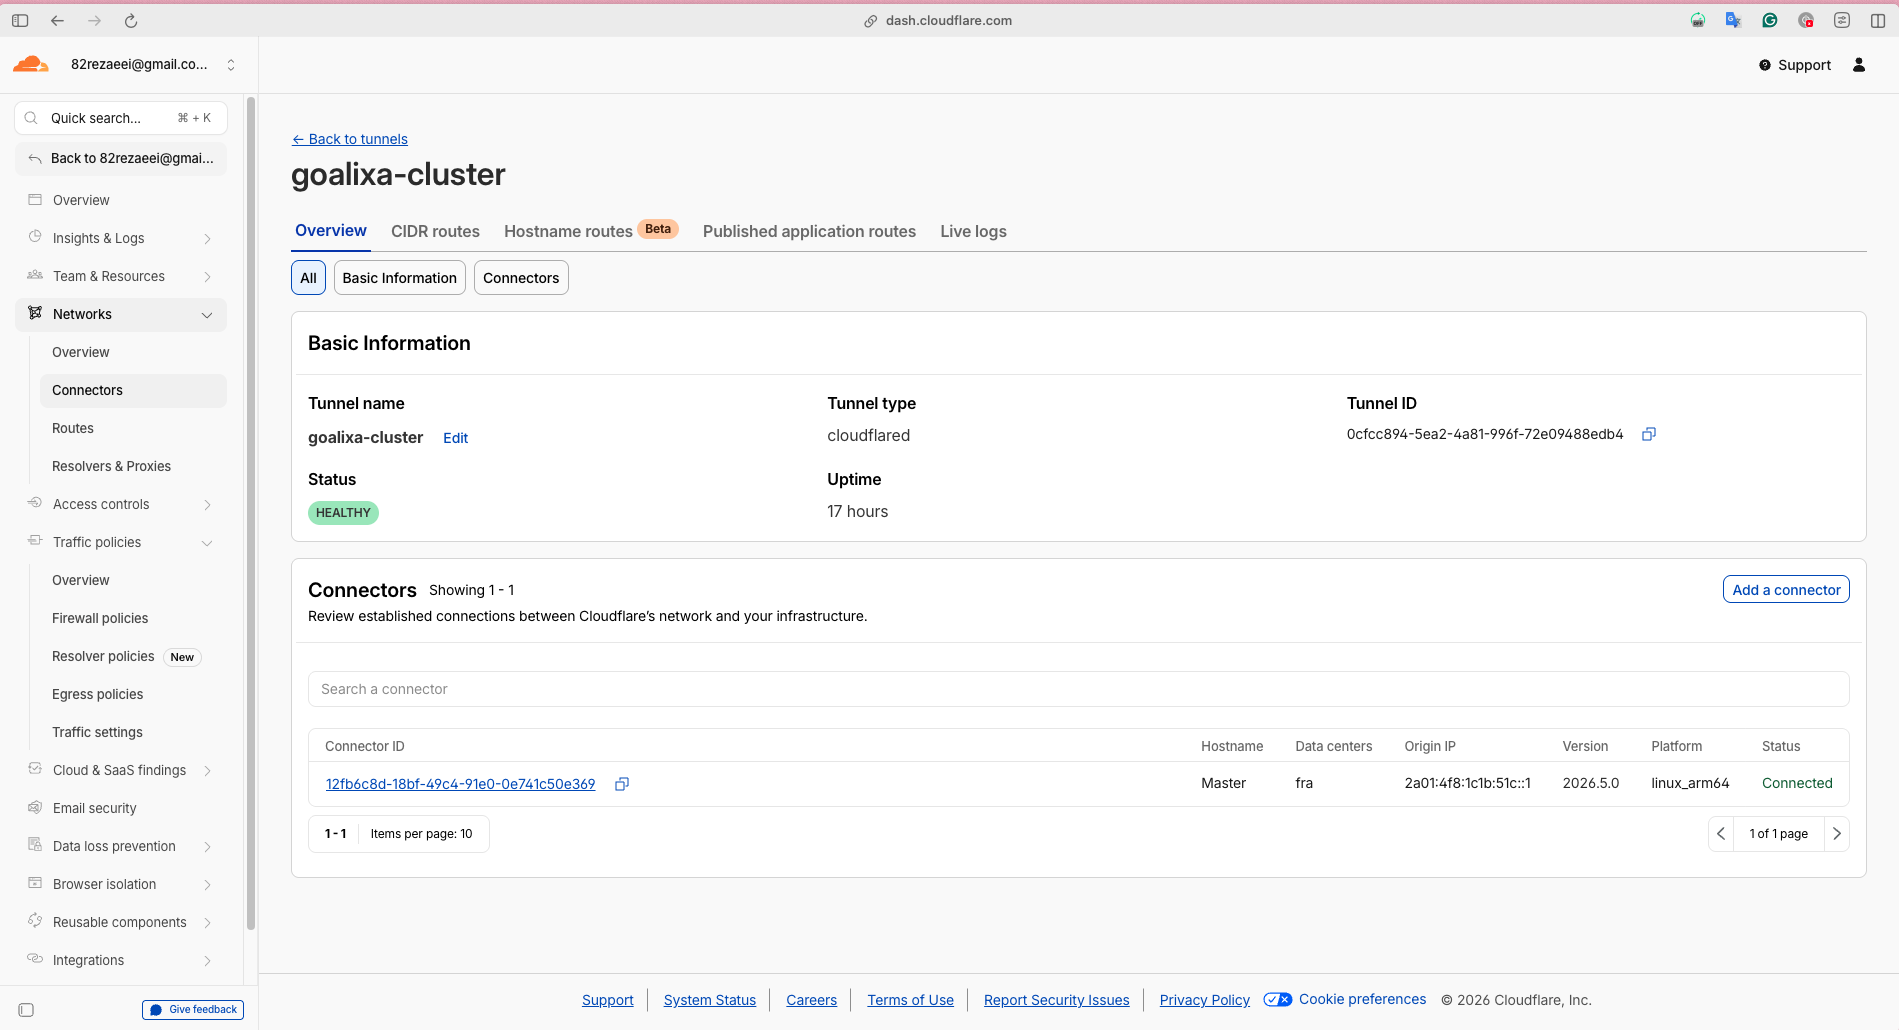Click the Team & Resources icon
Image resolution: width=1899 pixels, height=1030 pixels.
pos(35,276)
